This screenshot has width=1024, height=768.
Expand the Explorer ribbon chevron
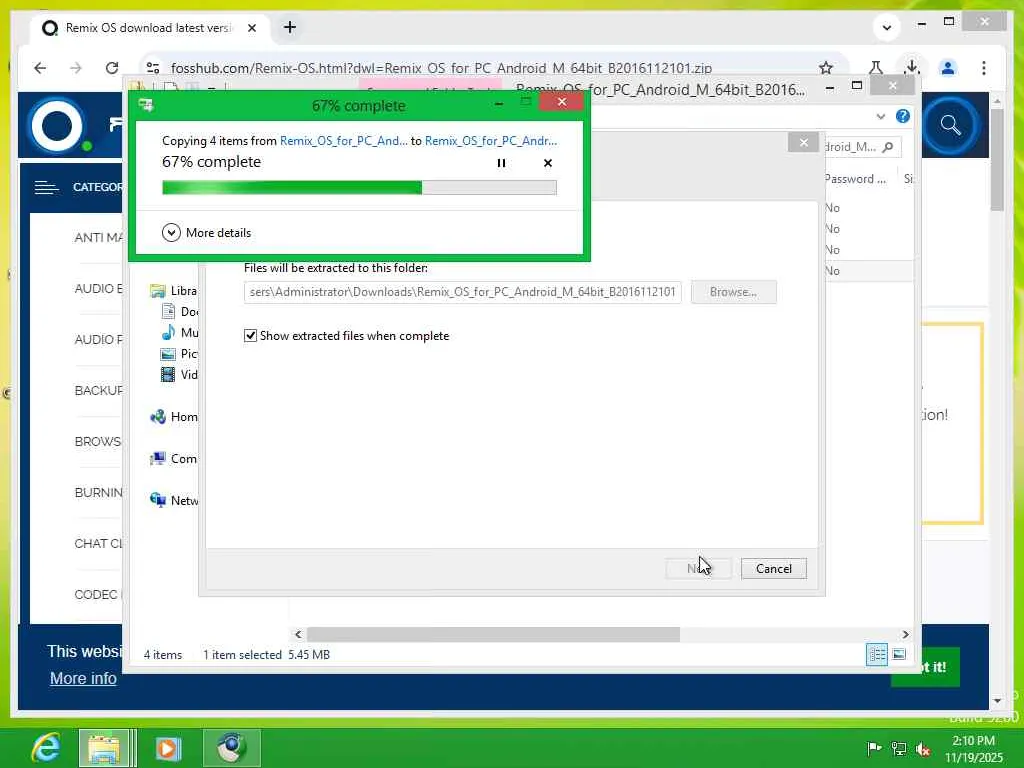(880, 116)
